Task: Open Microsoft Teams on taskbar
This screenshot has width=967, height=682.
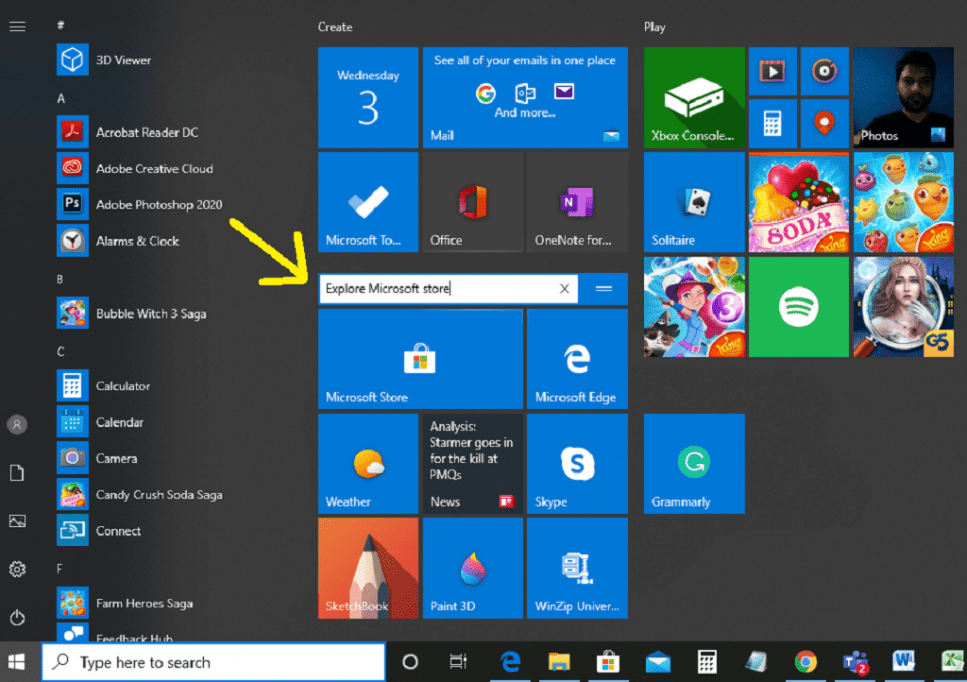Action: pyautogui.click(x=855, y=662)
